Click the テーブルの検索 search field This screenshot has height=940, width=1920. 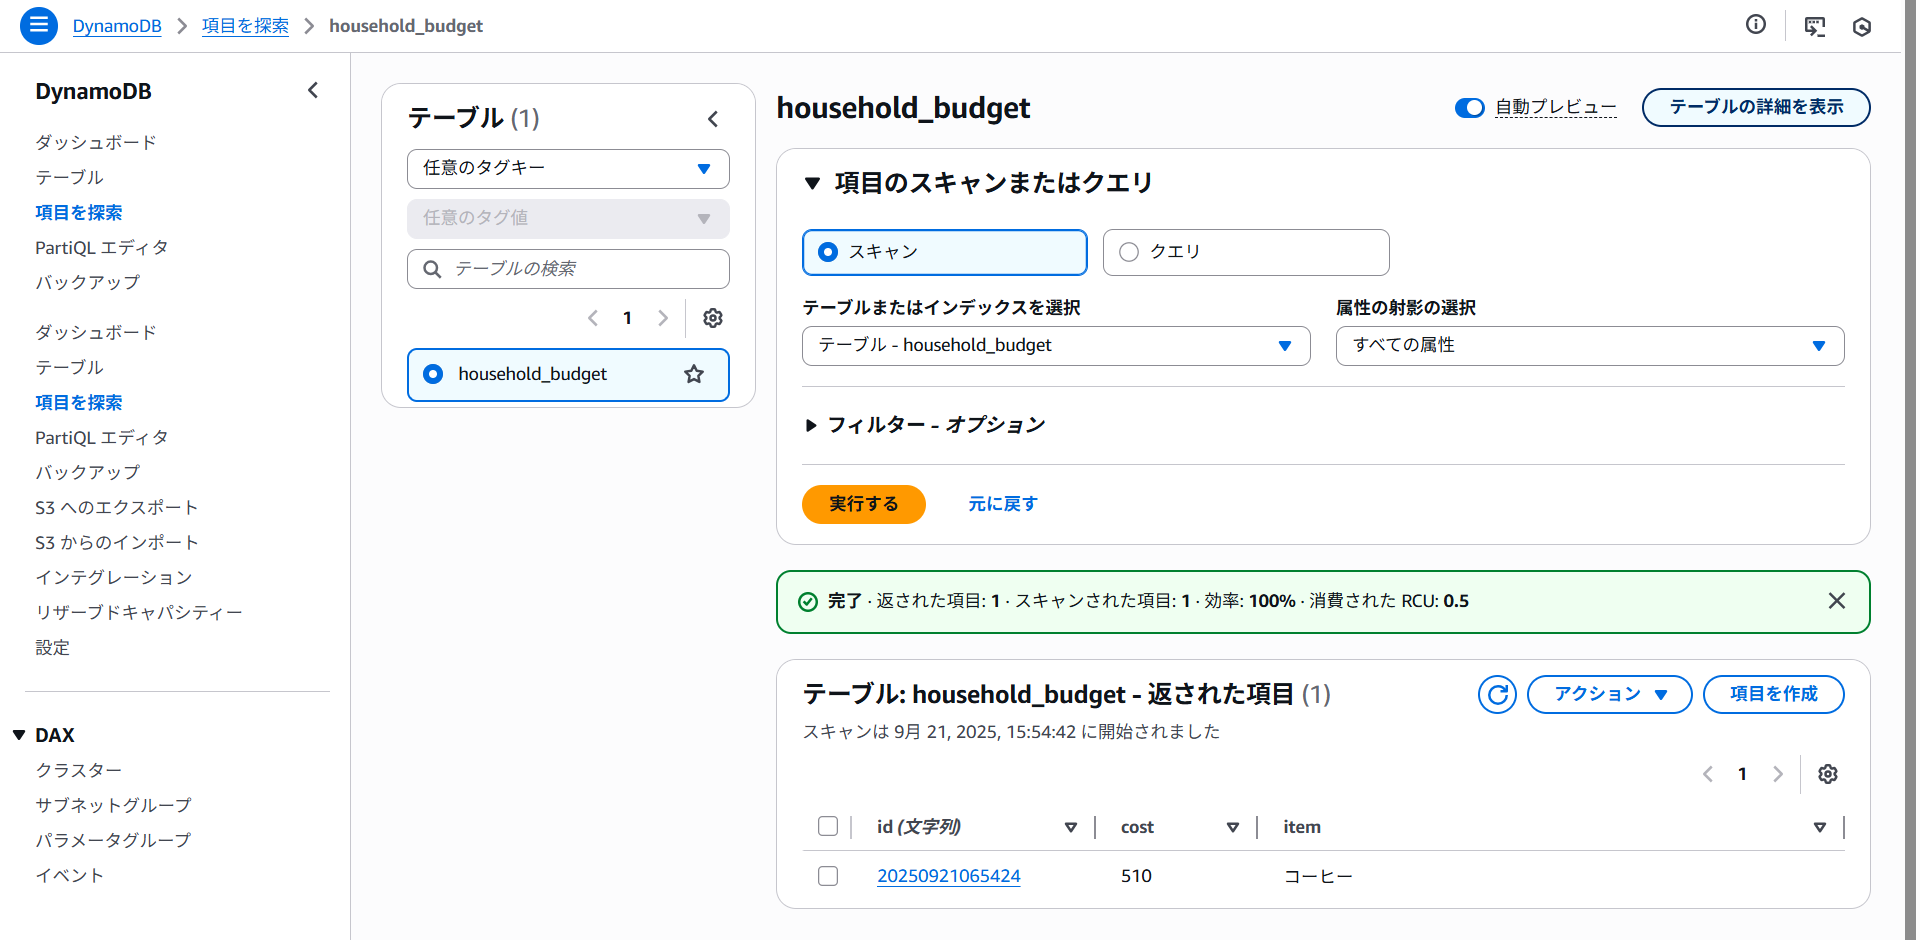[x=580, y=269]
